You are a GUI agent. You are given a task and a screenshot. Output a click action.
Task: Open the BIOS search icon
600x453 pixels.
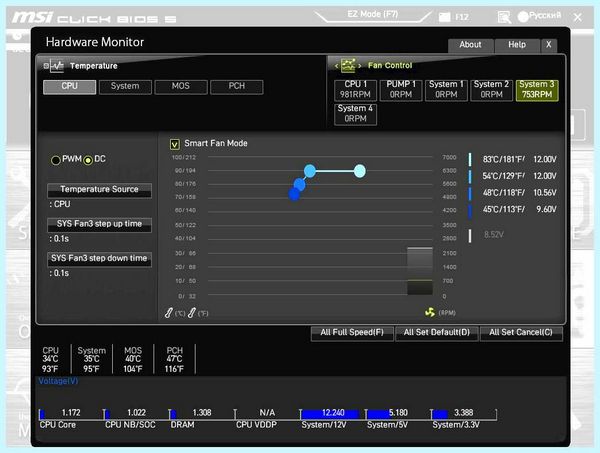point(504,17)
